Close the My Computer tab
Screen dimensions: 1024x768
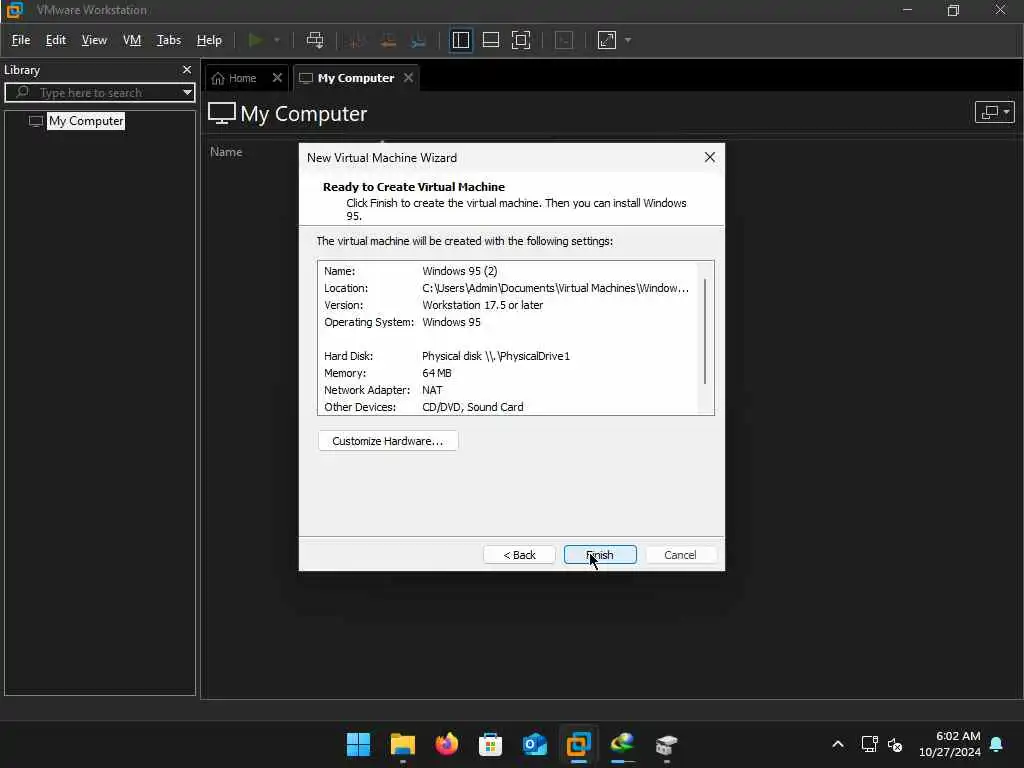point(408,78)
